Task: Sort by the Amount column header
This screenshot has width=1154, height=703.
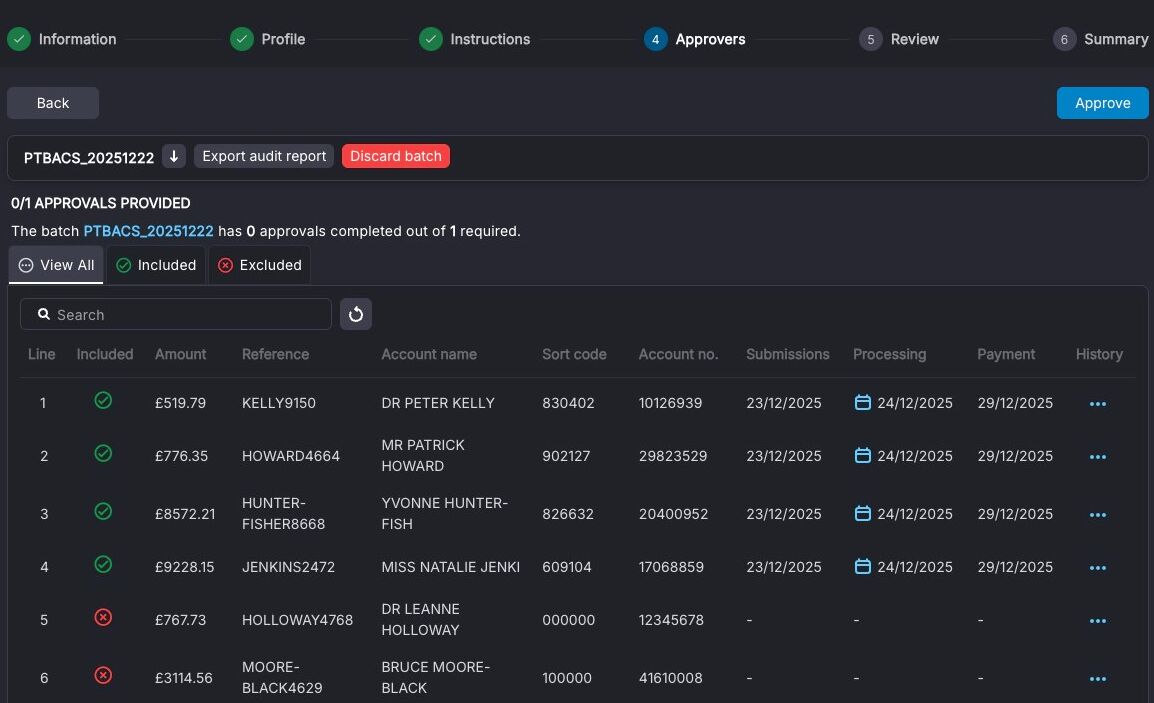Action: pos(180,354)
